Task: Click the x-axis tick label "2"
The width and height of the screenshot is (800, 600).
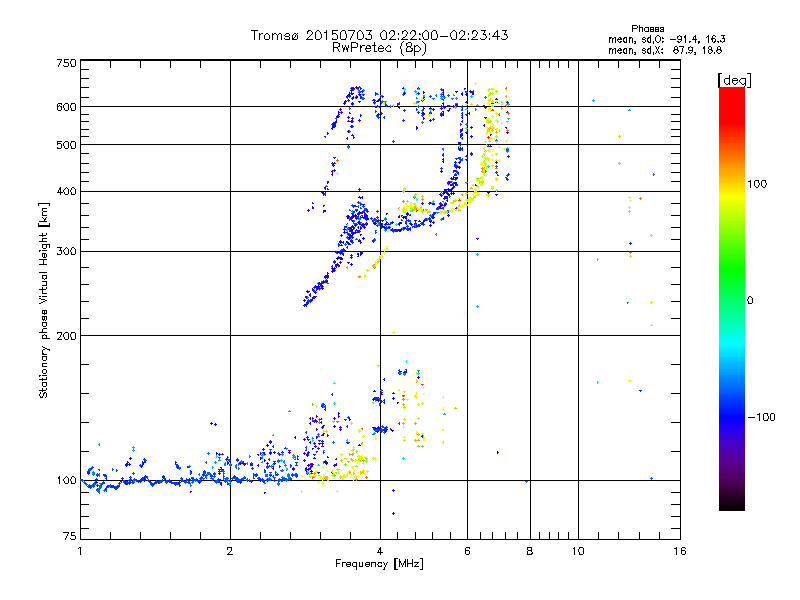Action: click(230, 551)
